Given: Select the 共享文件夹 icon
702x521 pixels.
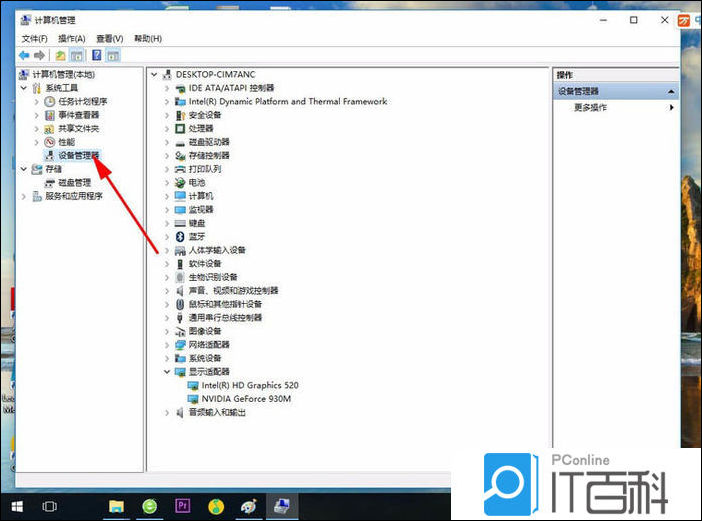Looking at the screenshot, I should pyautogui.click(x=50, y=129).
